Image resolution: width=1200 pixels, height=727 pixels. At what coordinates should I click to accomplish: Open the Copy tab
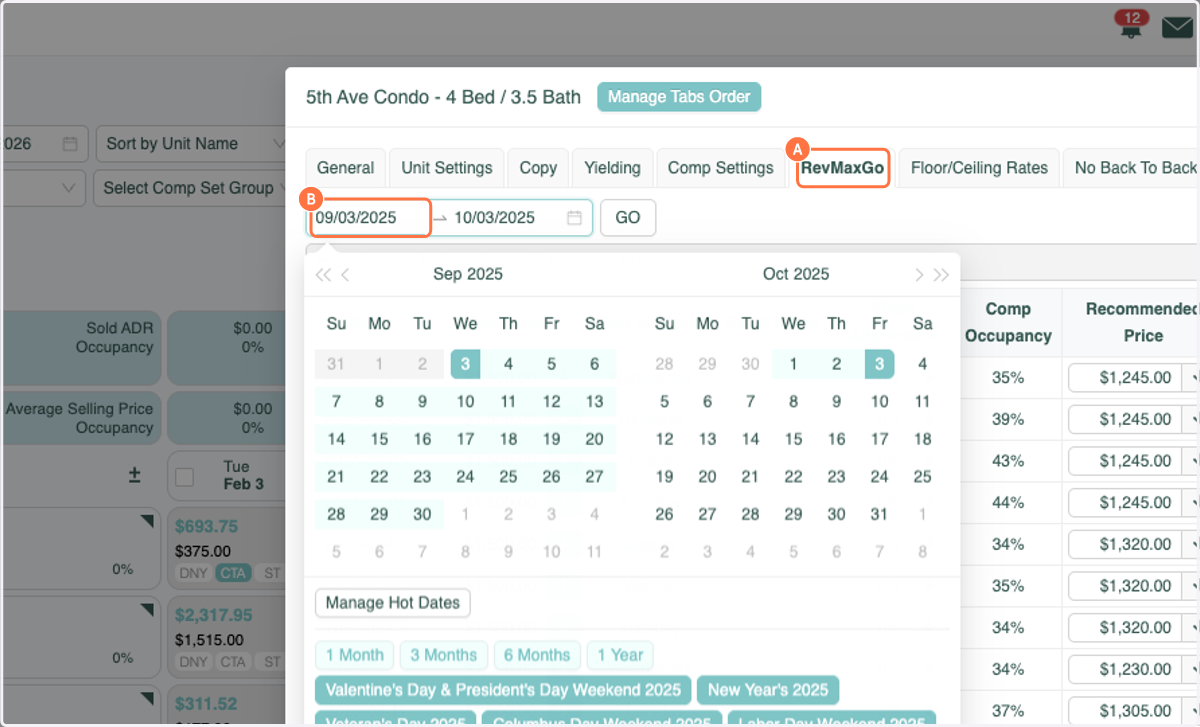[538, 168]
